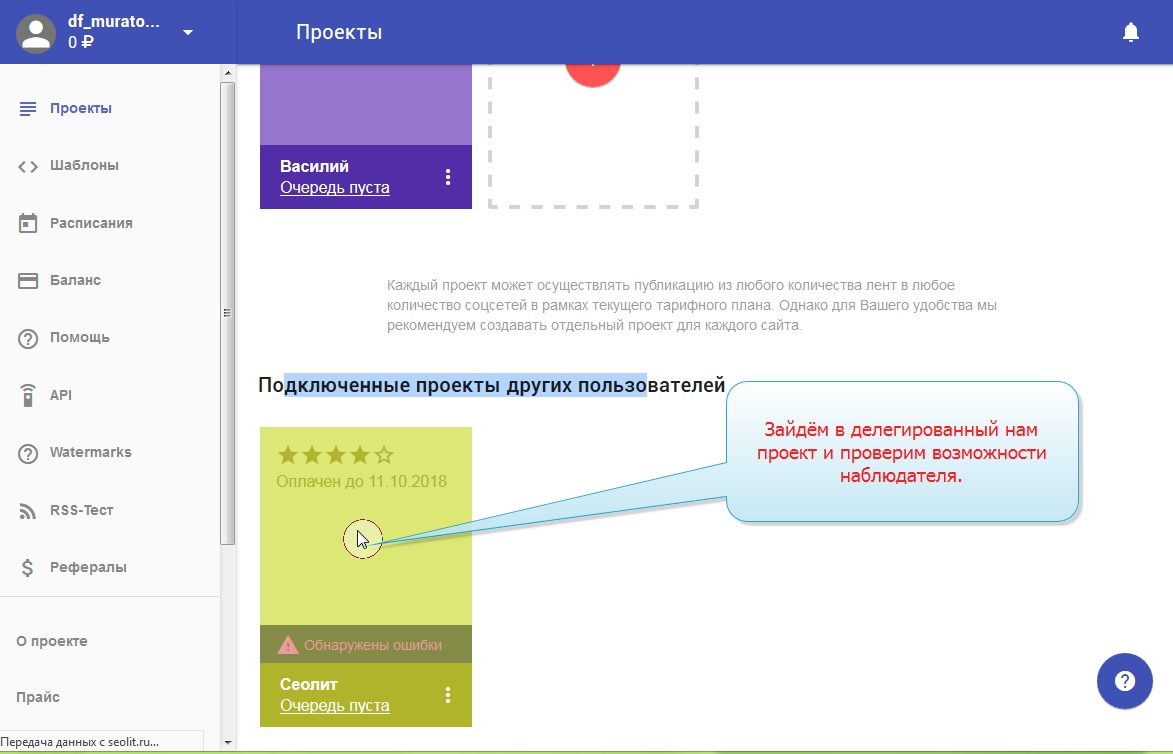Click the API remote icon

coord(28,396)
